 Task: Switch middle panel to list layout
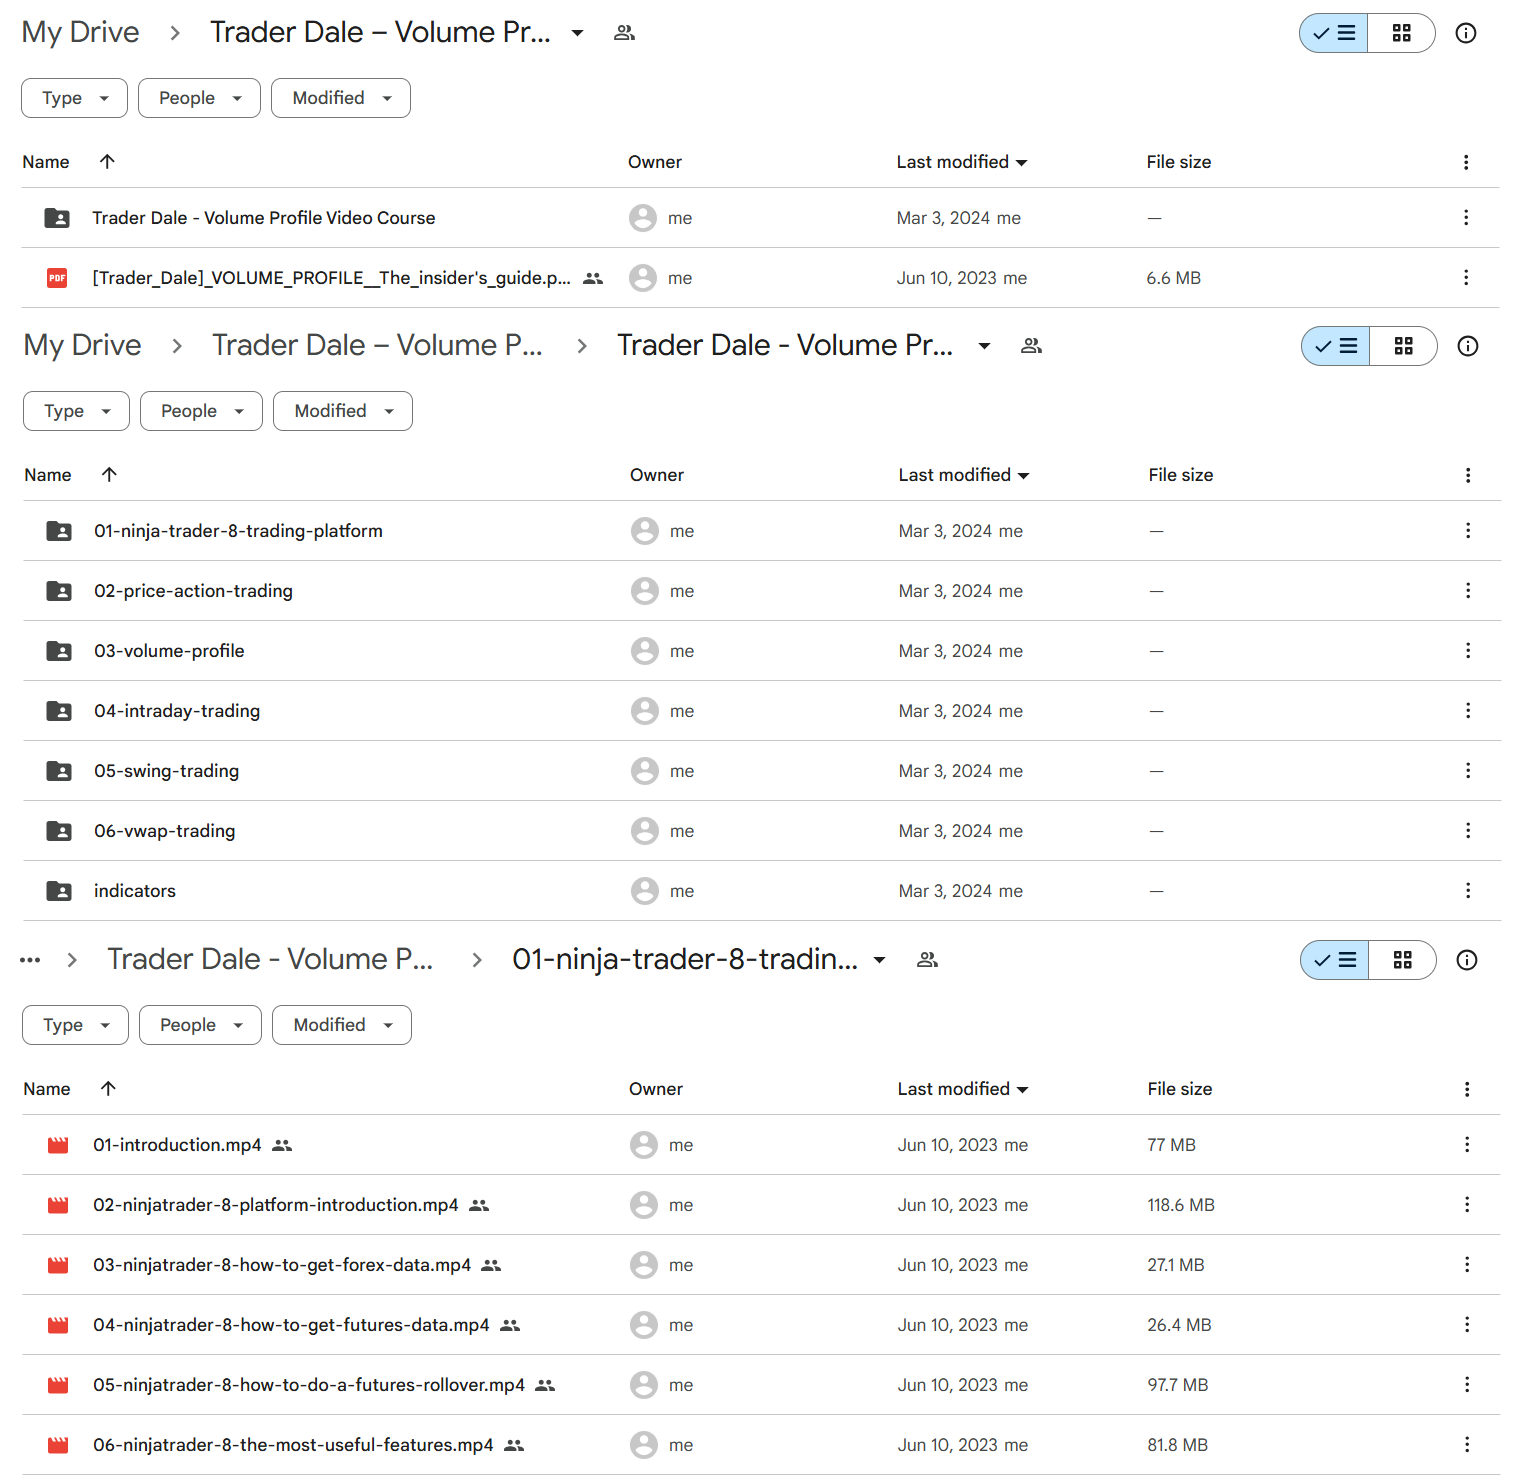(x=1336, y=346)
